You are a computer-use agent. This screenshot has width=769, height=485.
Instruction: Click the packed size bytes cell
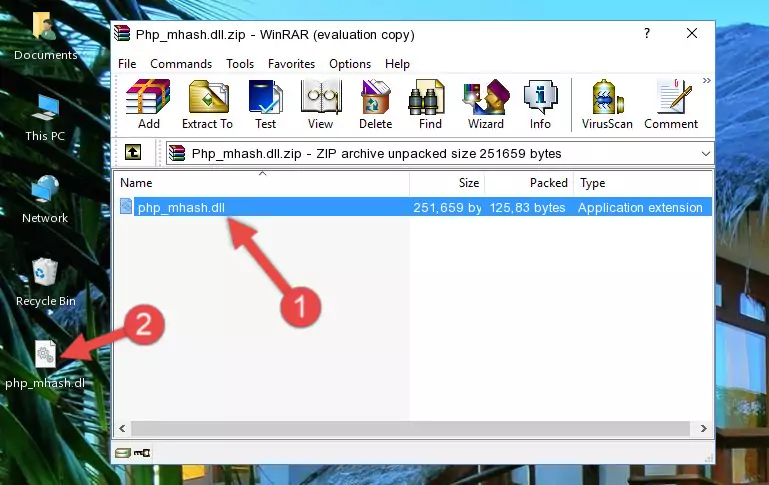pos(527,207)
